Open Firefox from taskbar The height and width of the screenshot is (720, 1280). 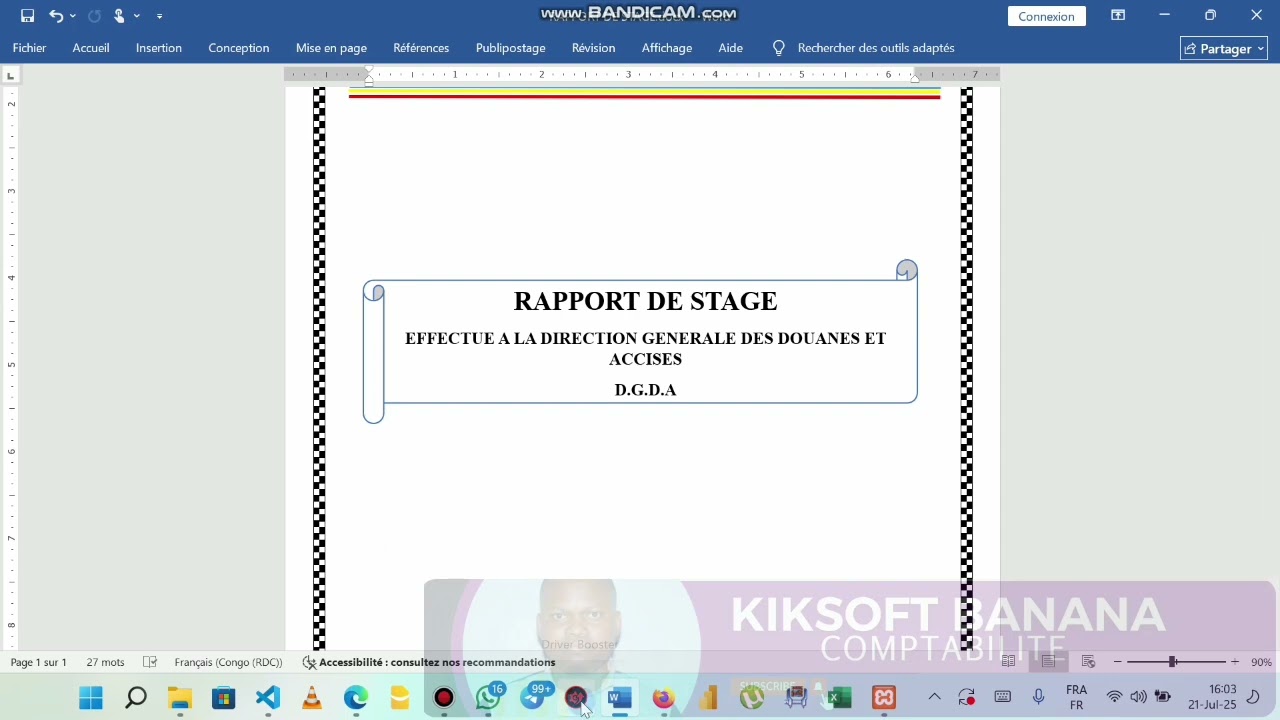click(664, 697)
